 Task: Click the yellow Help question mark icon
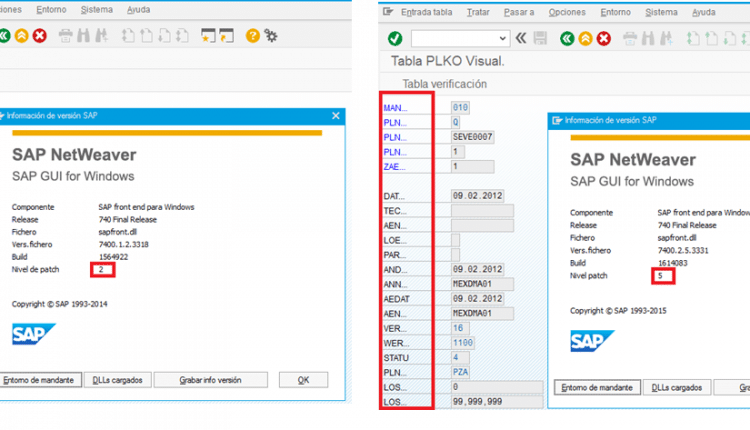pyautogui.click(x=253, y=35)
